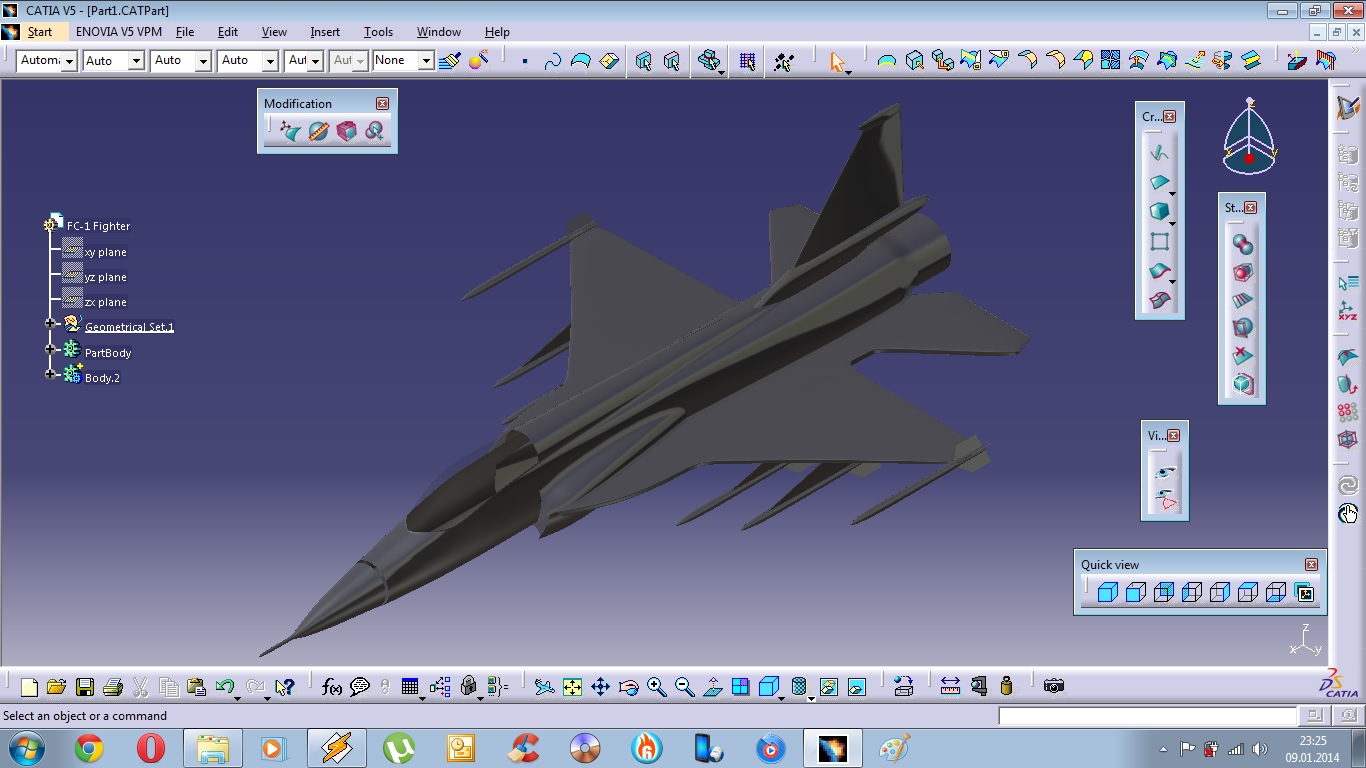Close the Quick view palette

click(x=1312, y=565)
